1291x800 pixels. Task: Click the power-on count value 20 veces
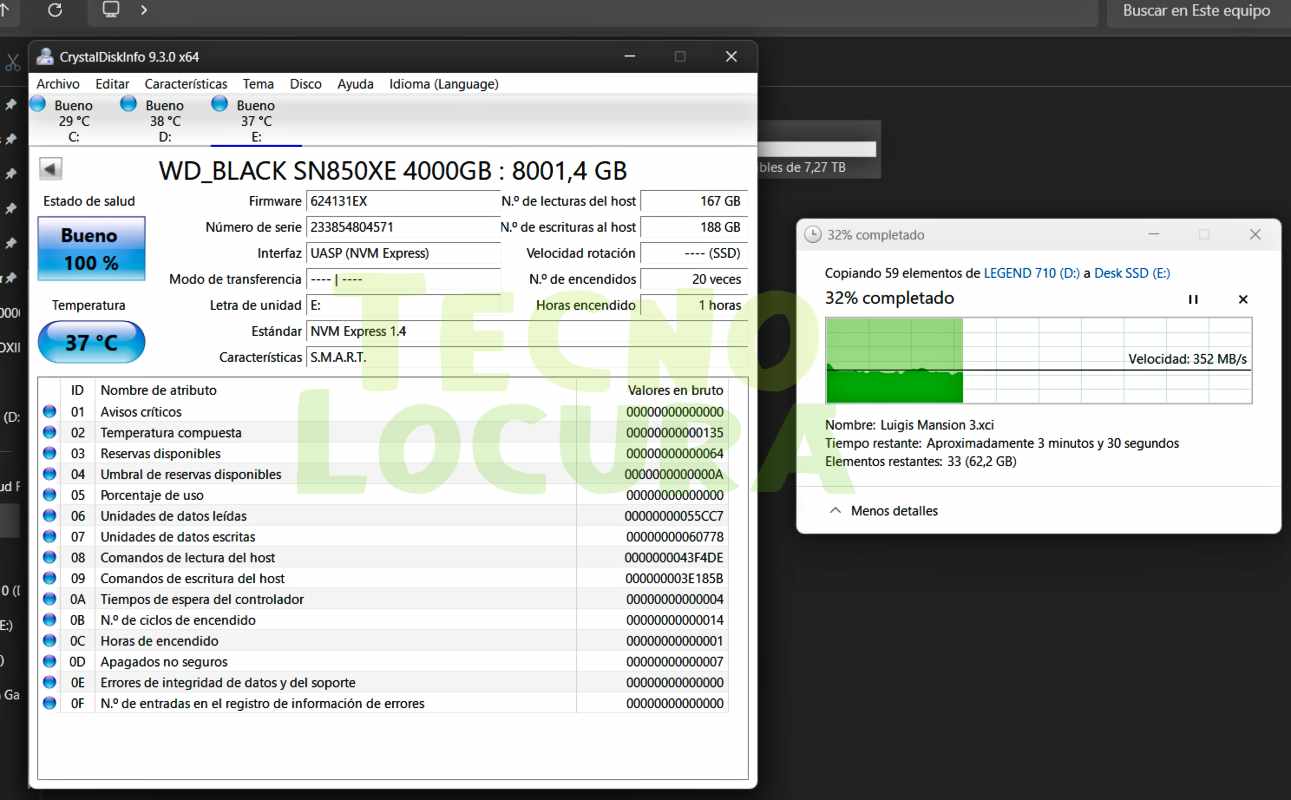694,280
